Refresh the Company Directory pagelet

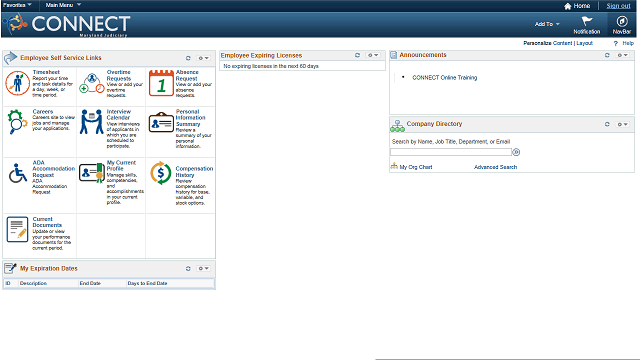pyautogui.click(x=607, y=124)
